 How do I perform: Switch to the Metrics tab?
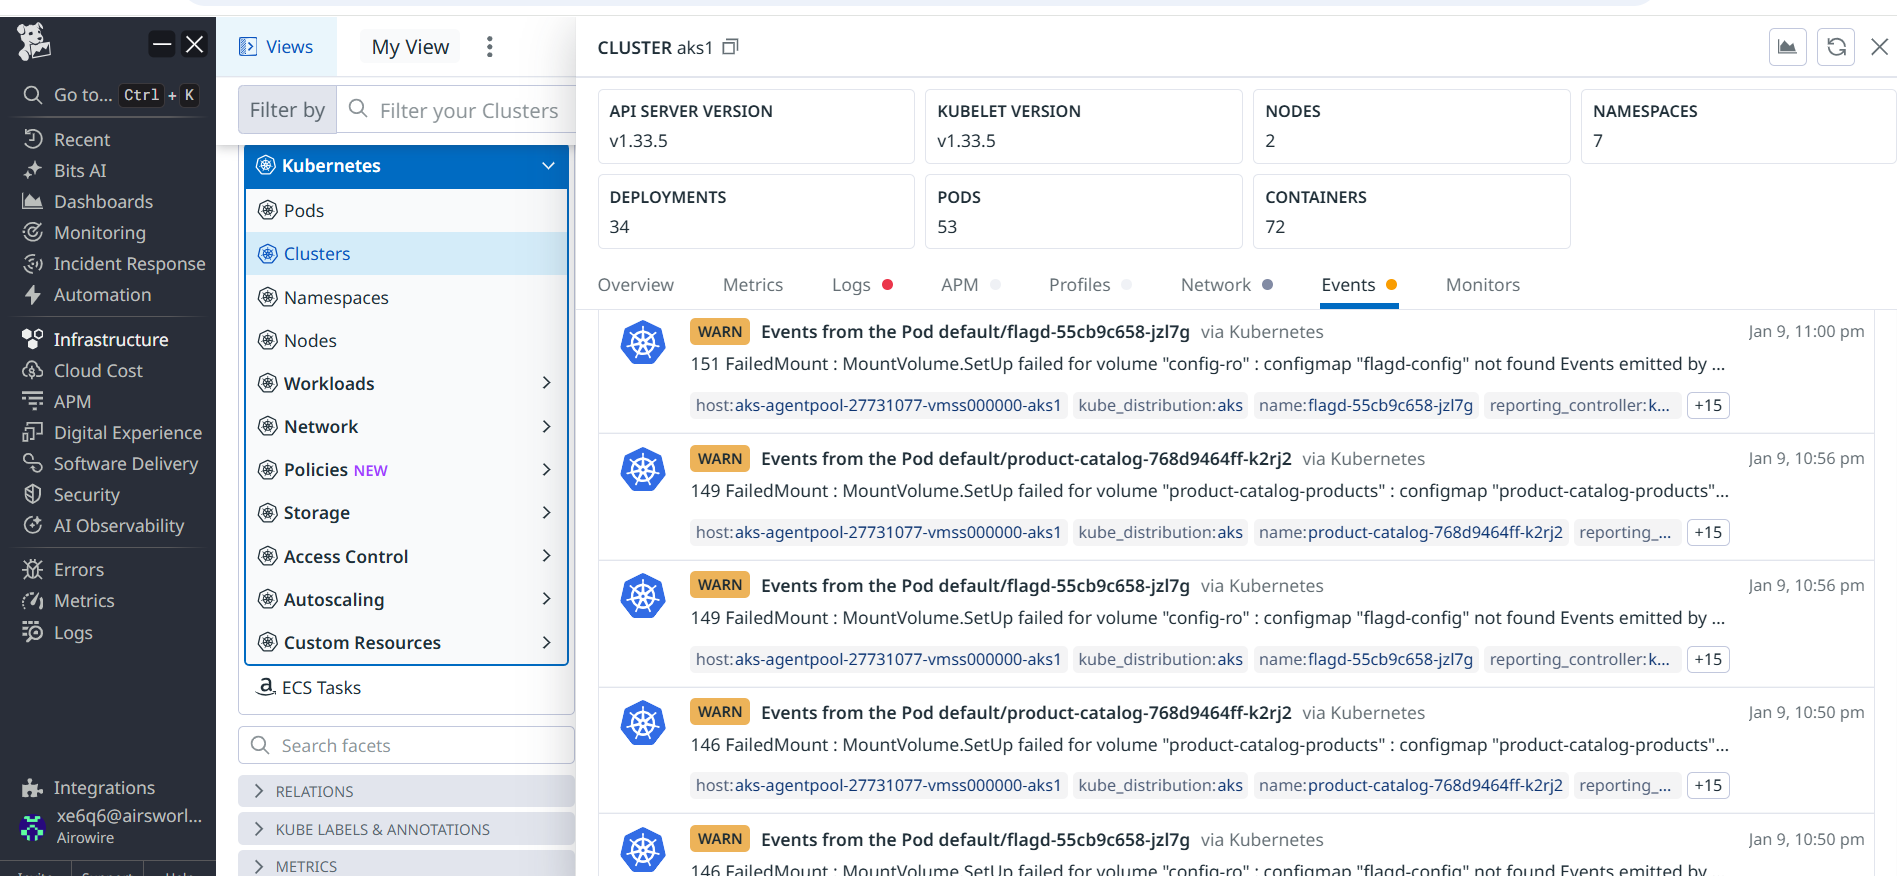pyautogui.click(x=752, y=285)
